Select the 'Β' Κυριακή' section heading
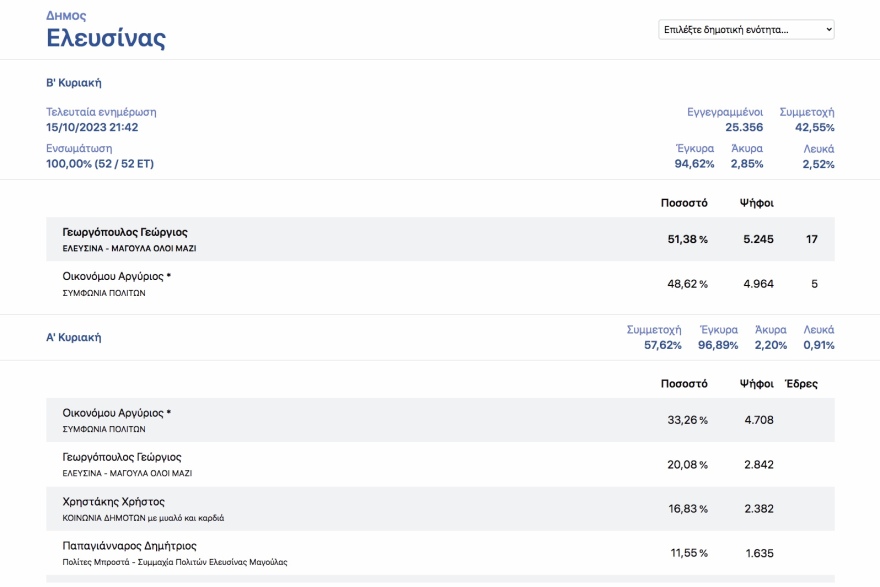 click(x=74, y=83)
